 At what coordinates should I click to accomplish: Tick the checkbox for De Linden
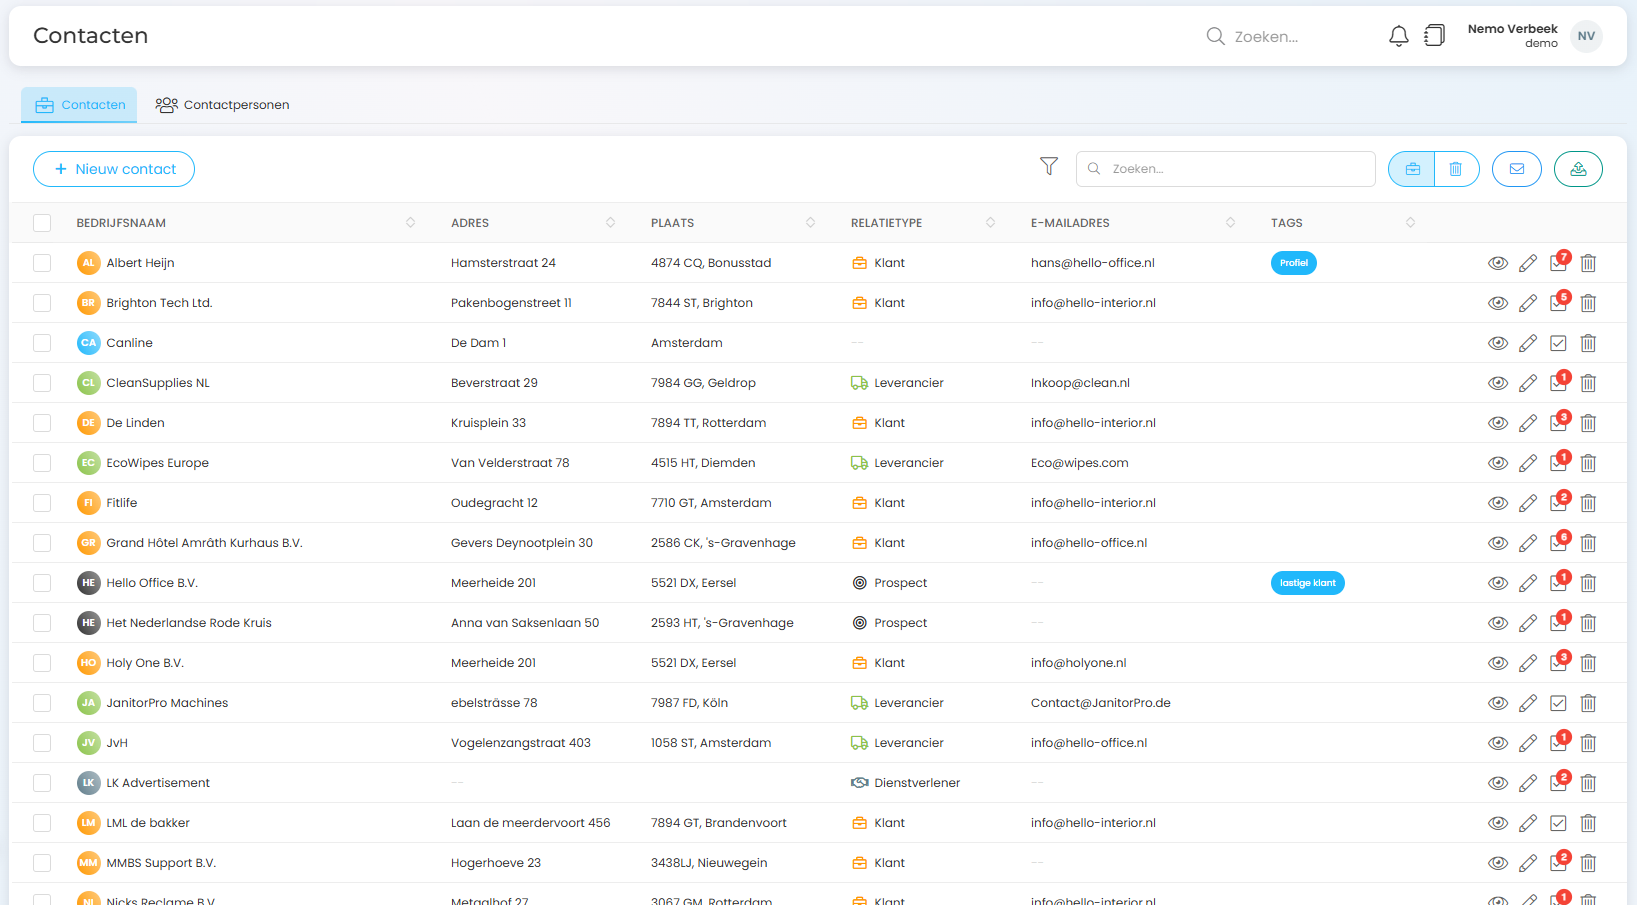point(42,423)
